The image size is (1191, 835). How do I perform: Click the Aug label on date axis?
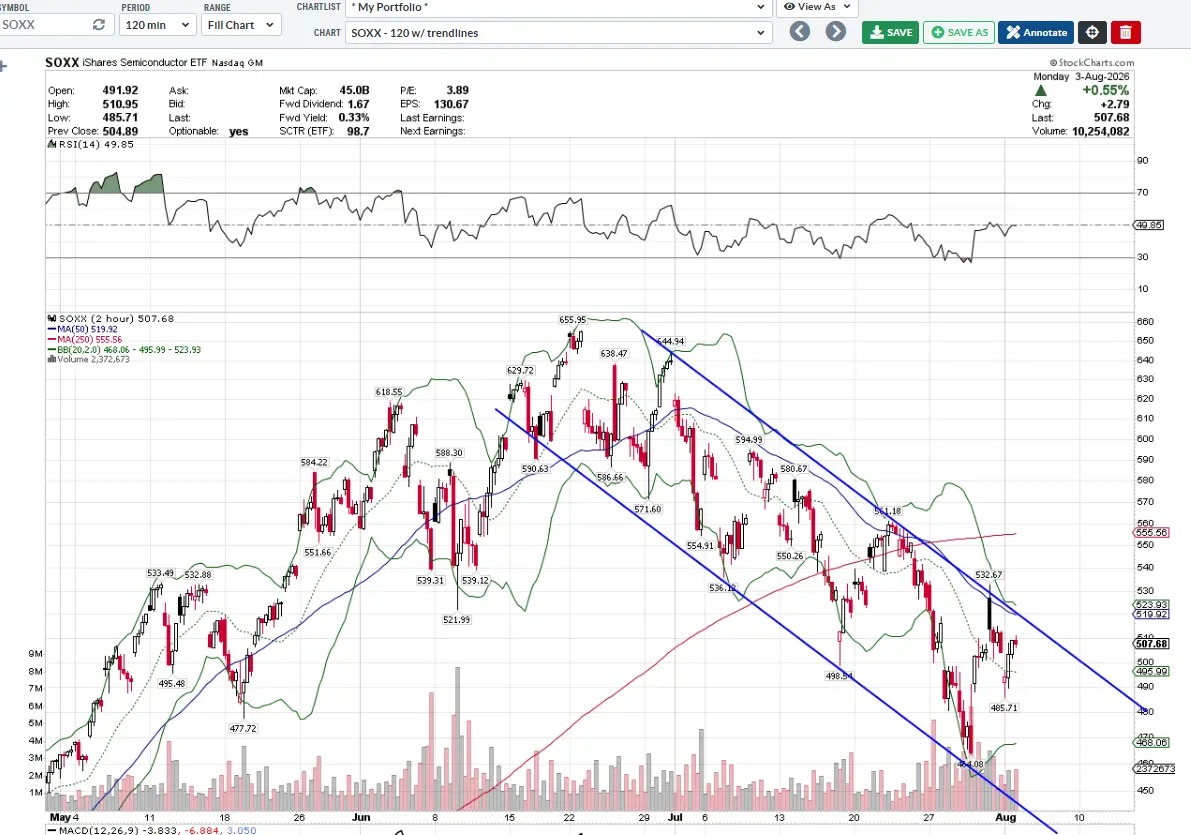click(x=1006, y=818)
